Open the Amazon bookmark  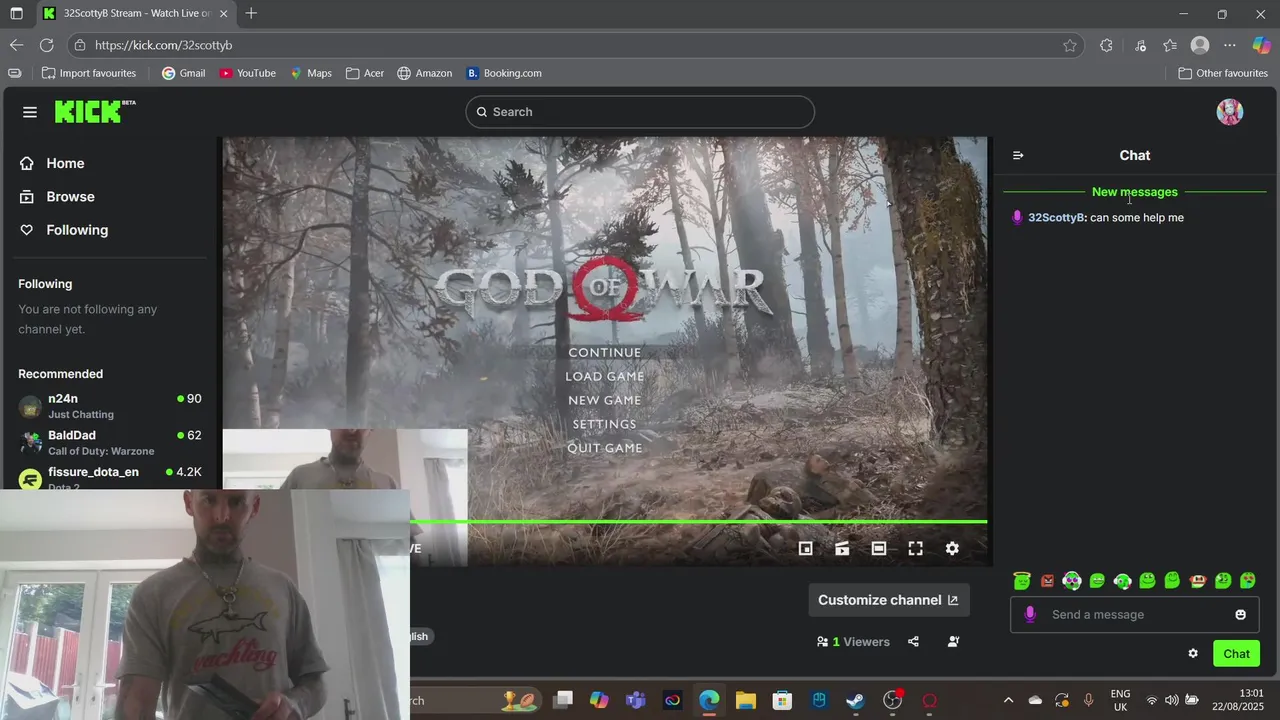[424, 73]
